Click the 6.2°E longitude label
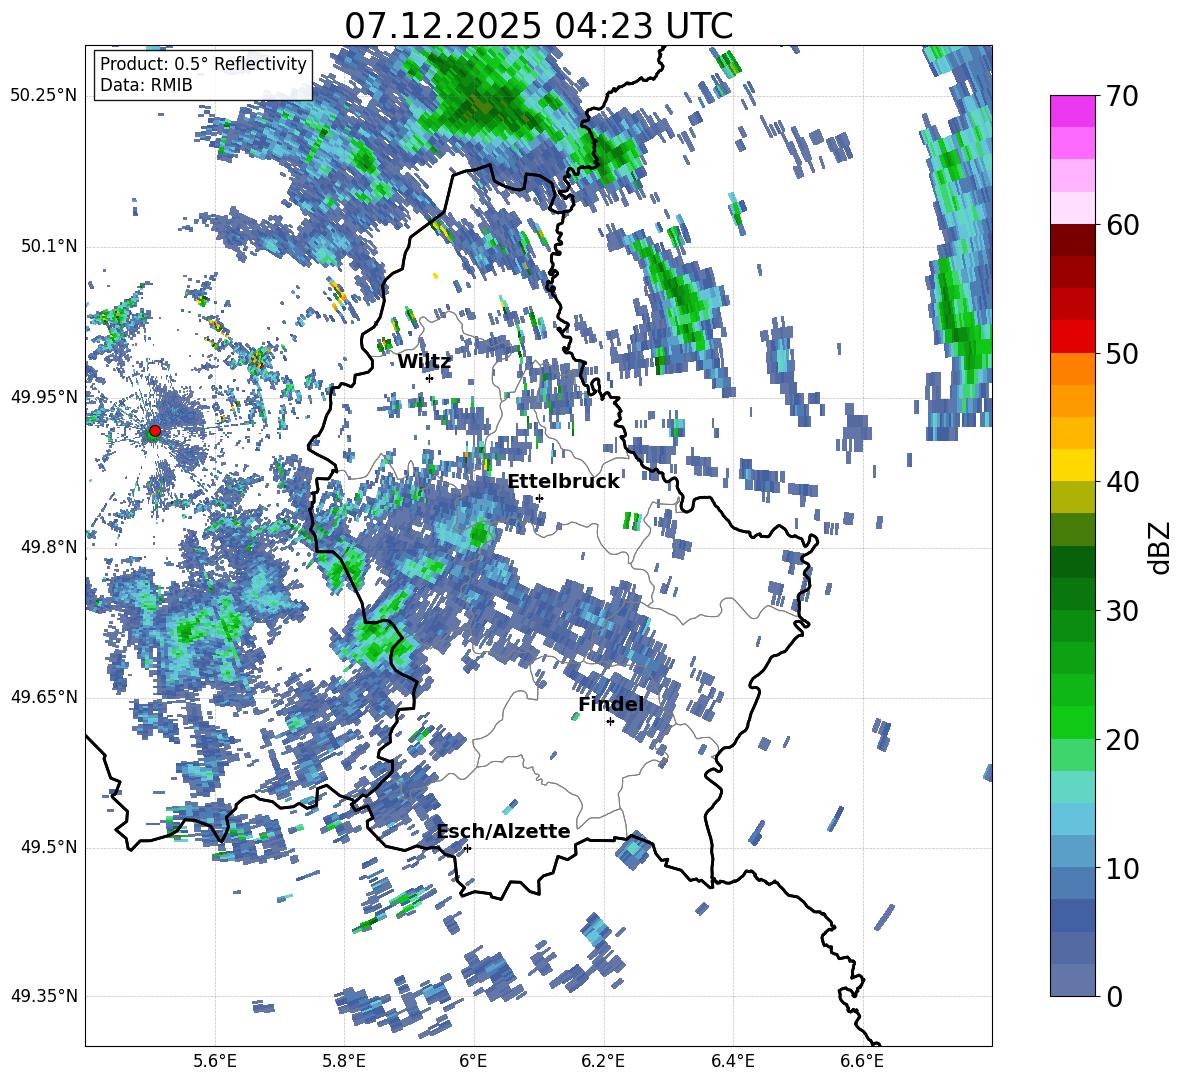Screen dimensions: 1184x1081 click(x=603, y=1061)
